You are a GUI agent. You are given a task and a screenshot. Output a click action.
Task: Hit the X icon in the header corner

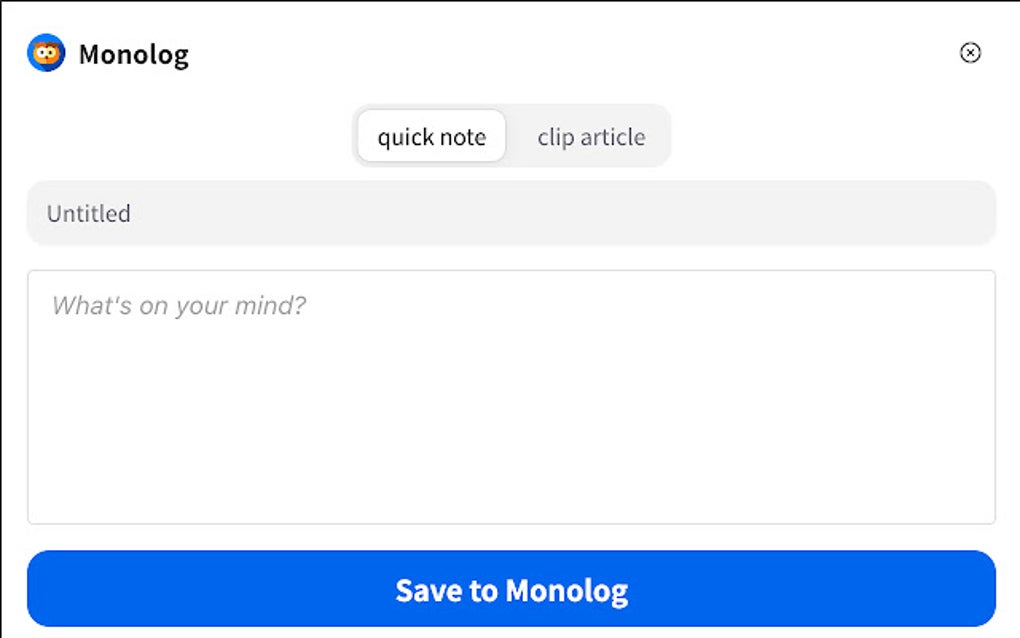coord(970,53)
